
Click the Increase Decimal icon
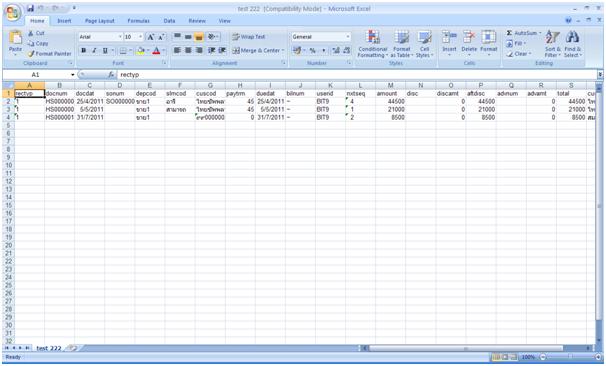(335, 51)
